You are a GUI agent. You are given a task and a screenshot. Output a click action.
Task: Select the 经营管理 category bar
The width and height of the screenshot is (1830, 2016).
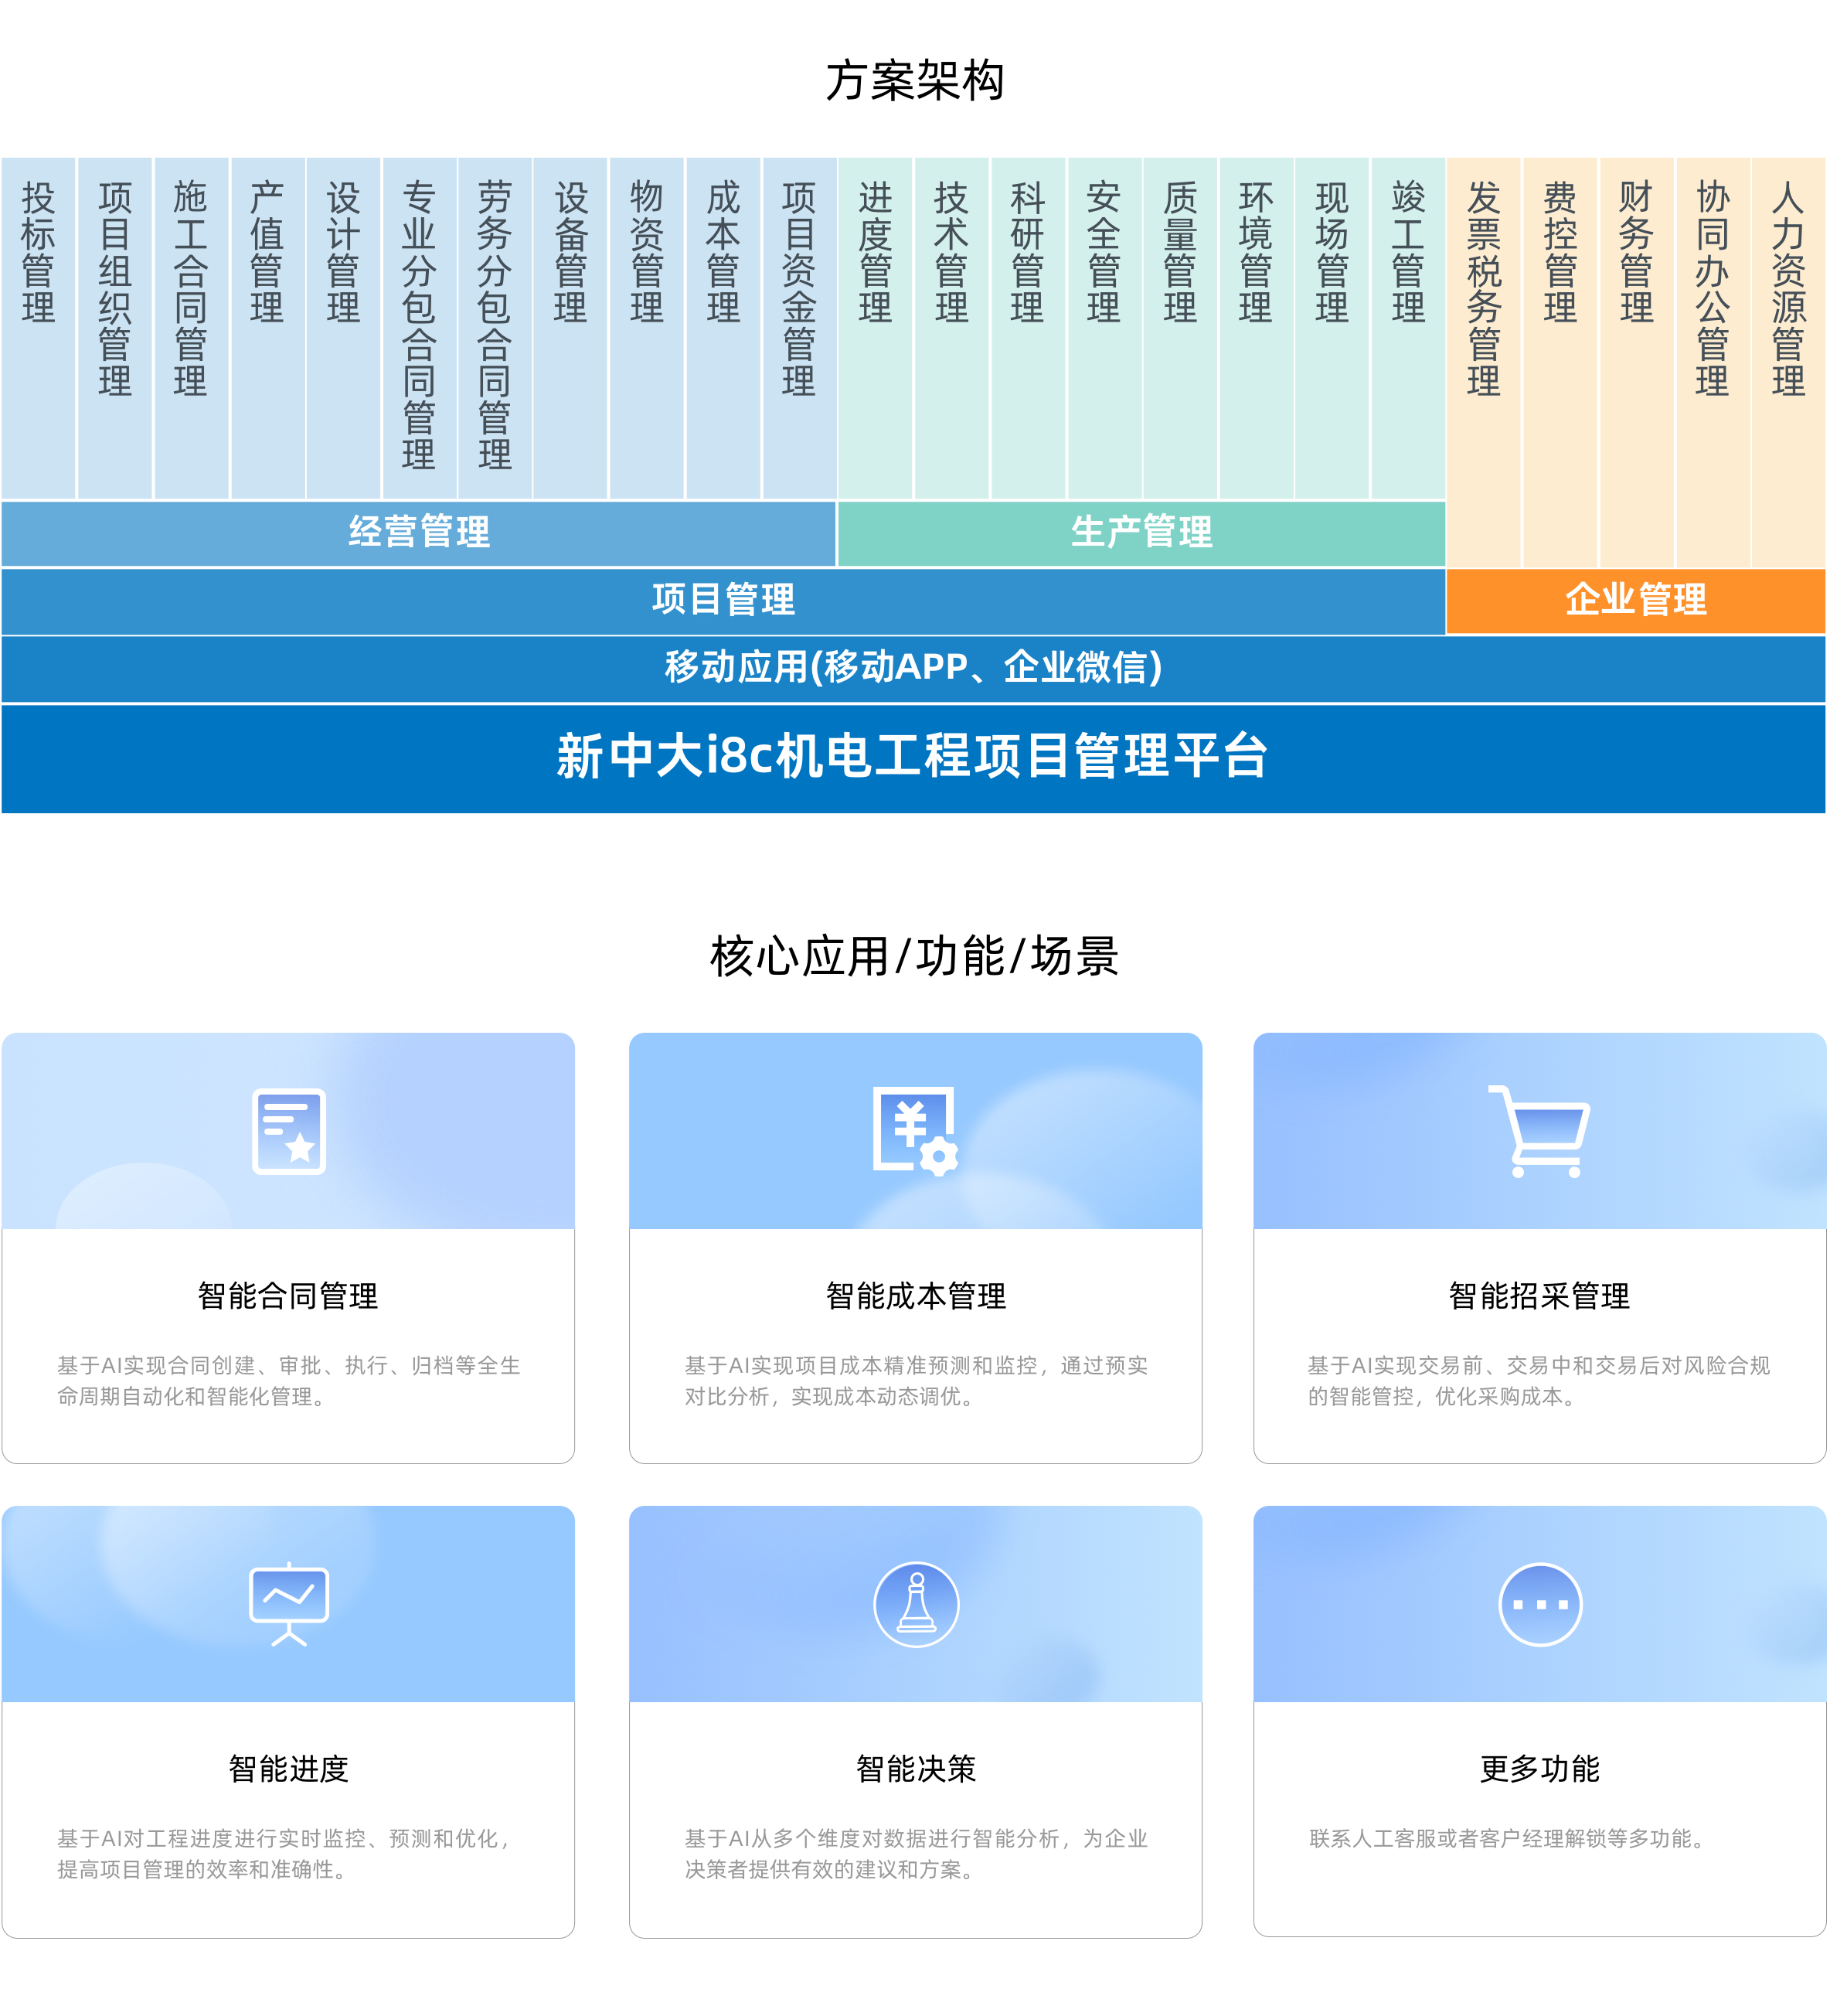(x=419, y=532)
